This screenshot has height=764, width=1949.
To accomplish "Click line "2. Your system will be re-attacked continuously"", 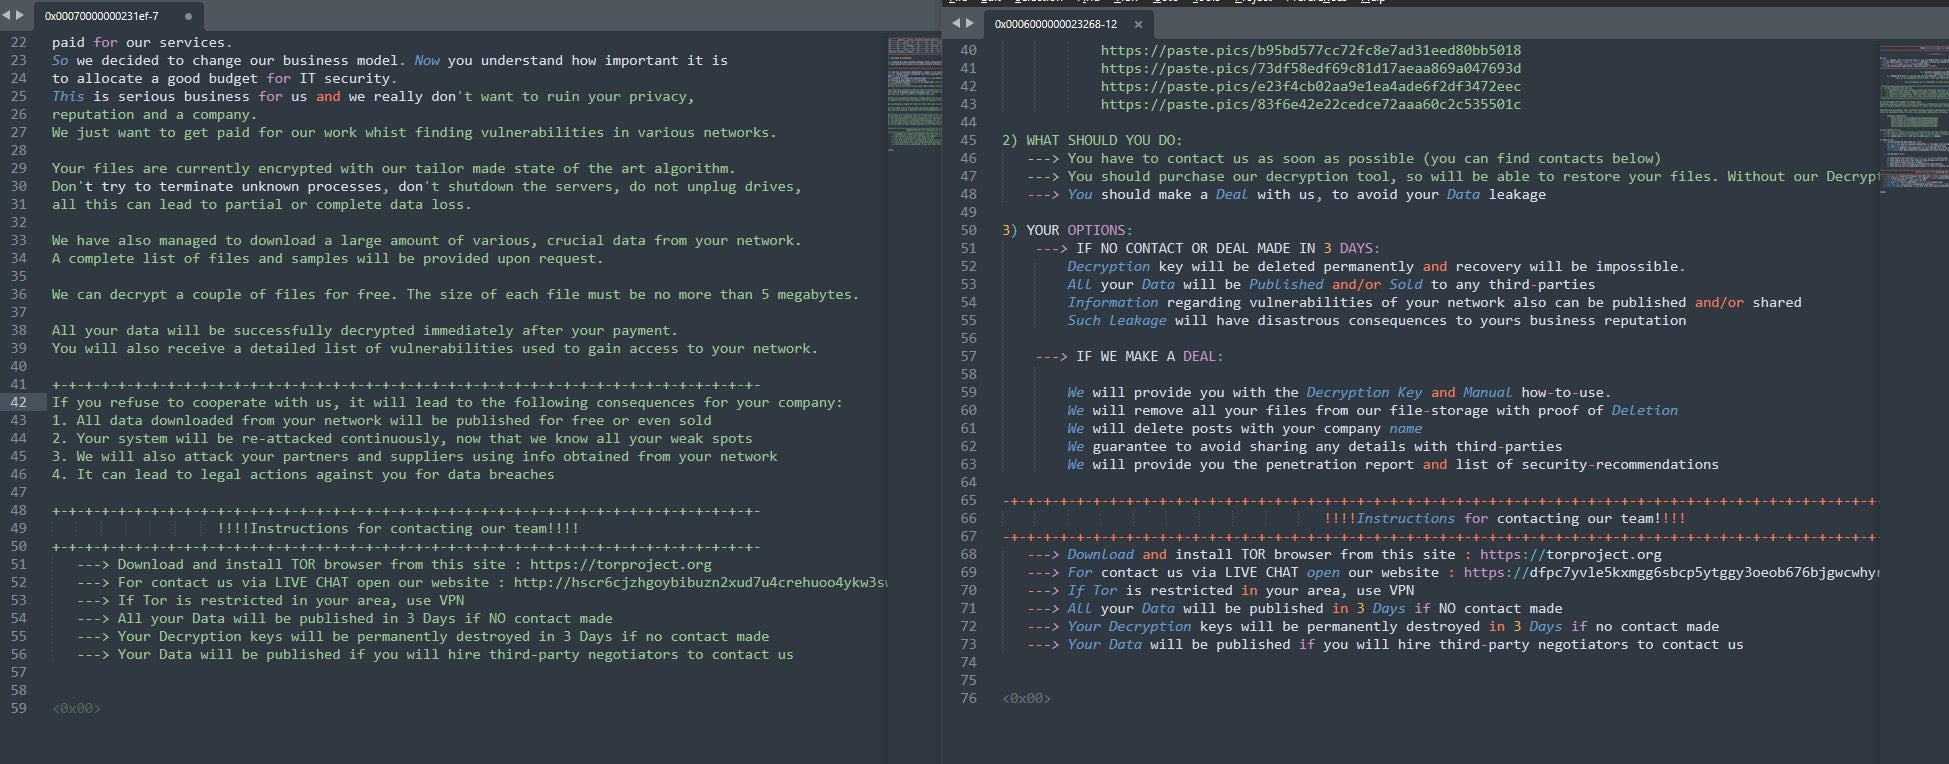I will tap(402, 439).
